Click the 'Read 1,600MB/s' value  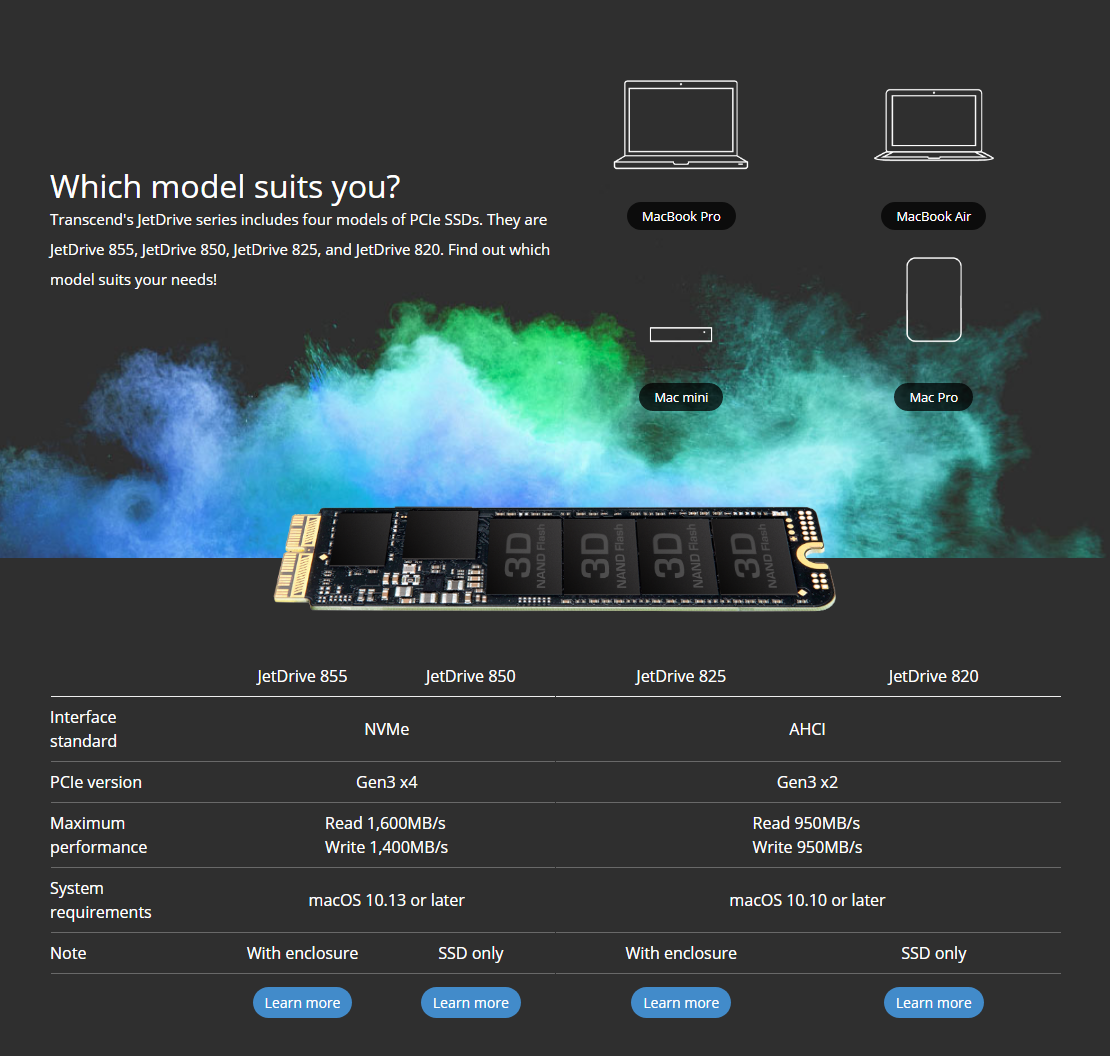(x=385, y=823)
